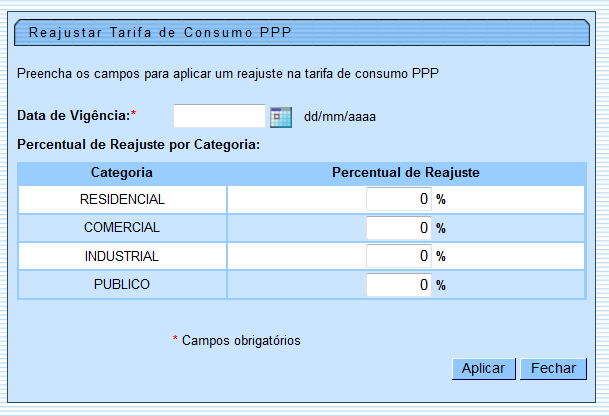This screenshot has width=609, height=416.
Task: Select the COMERCIAL category cell
Action: point(122,228)
